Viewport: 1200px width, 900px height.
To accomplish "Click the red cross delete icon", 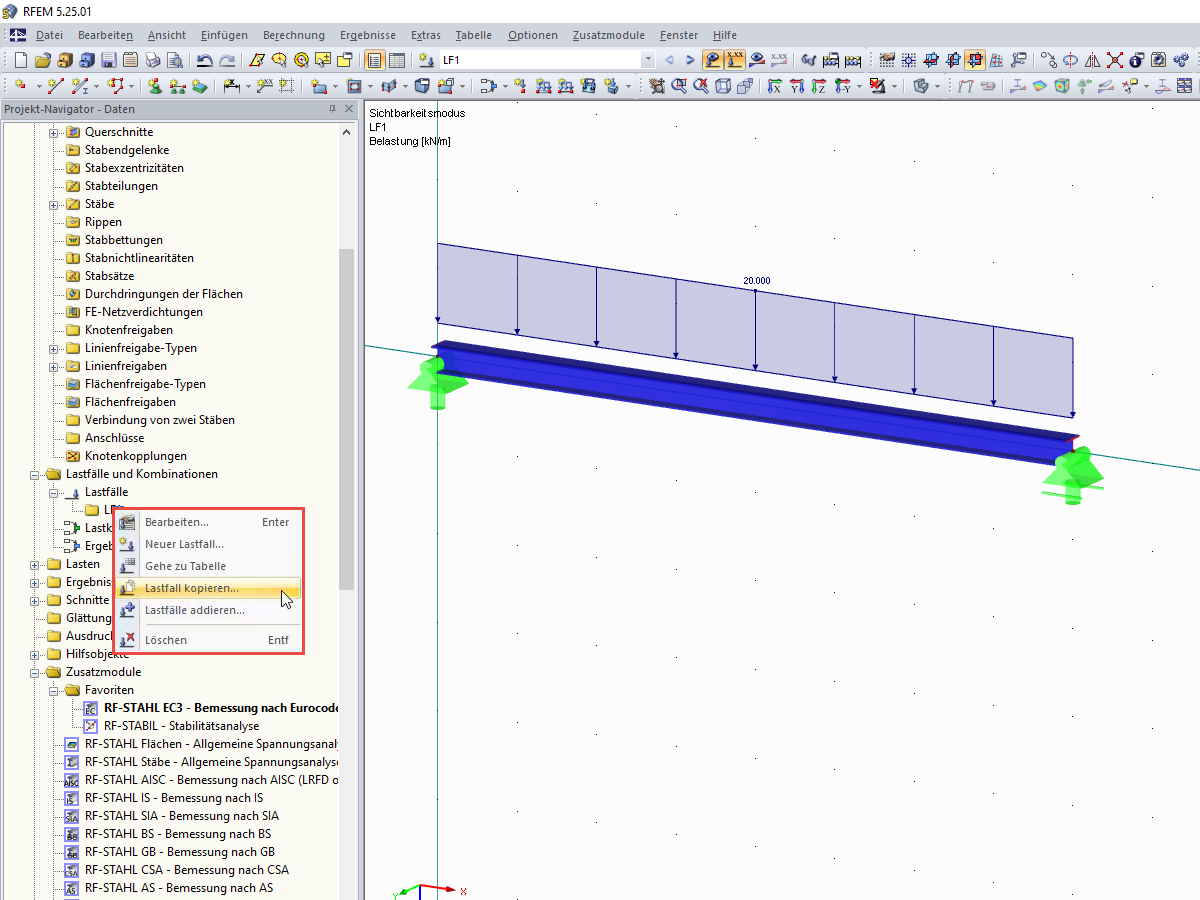I will pyautogui.click(x=1114, y=60).
